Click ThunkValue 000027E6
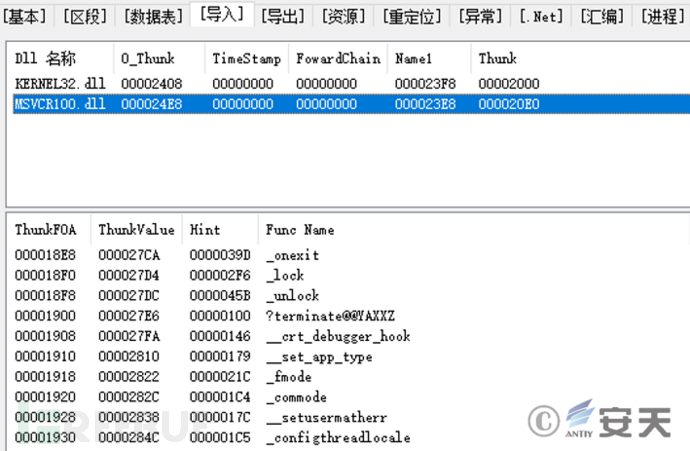 129,315
